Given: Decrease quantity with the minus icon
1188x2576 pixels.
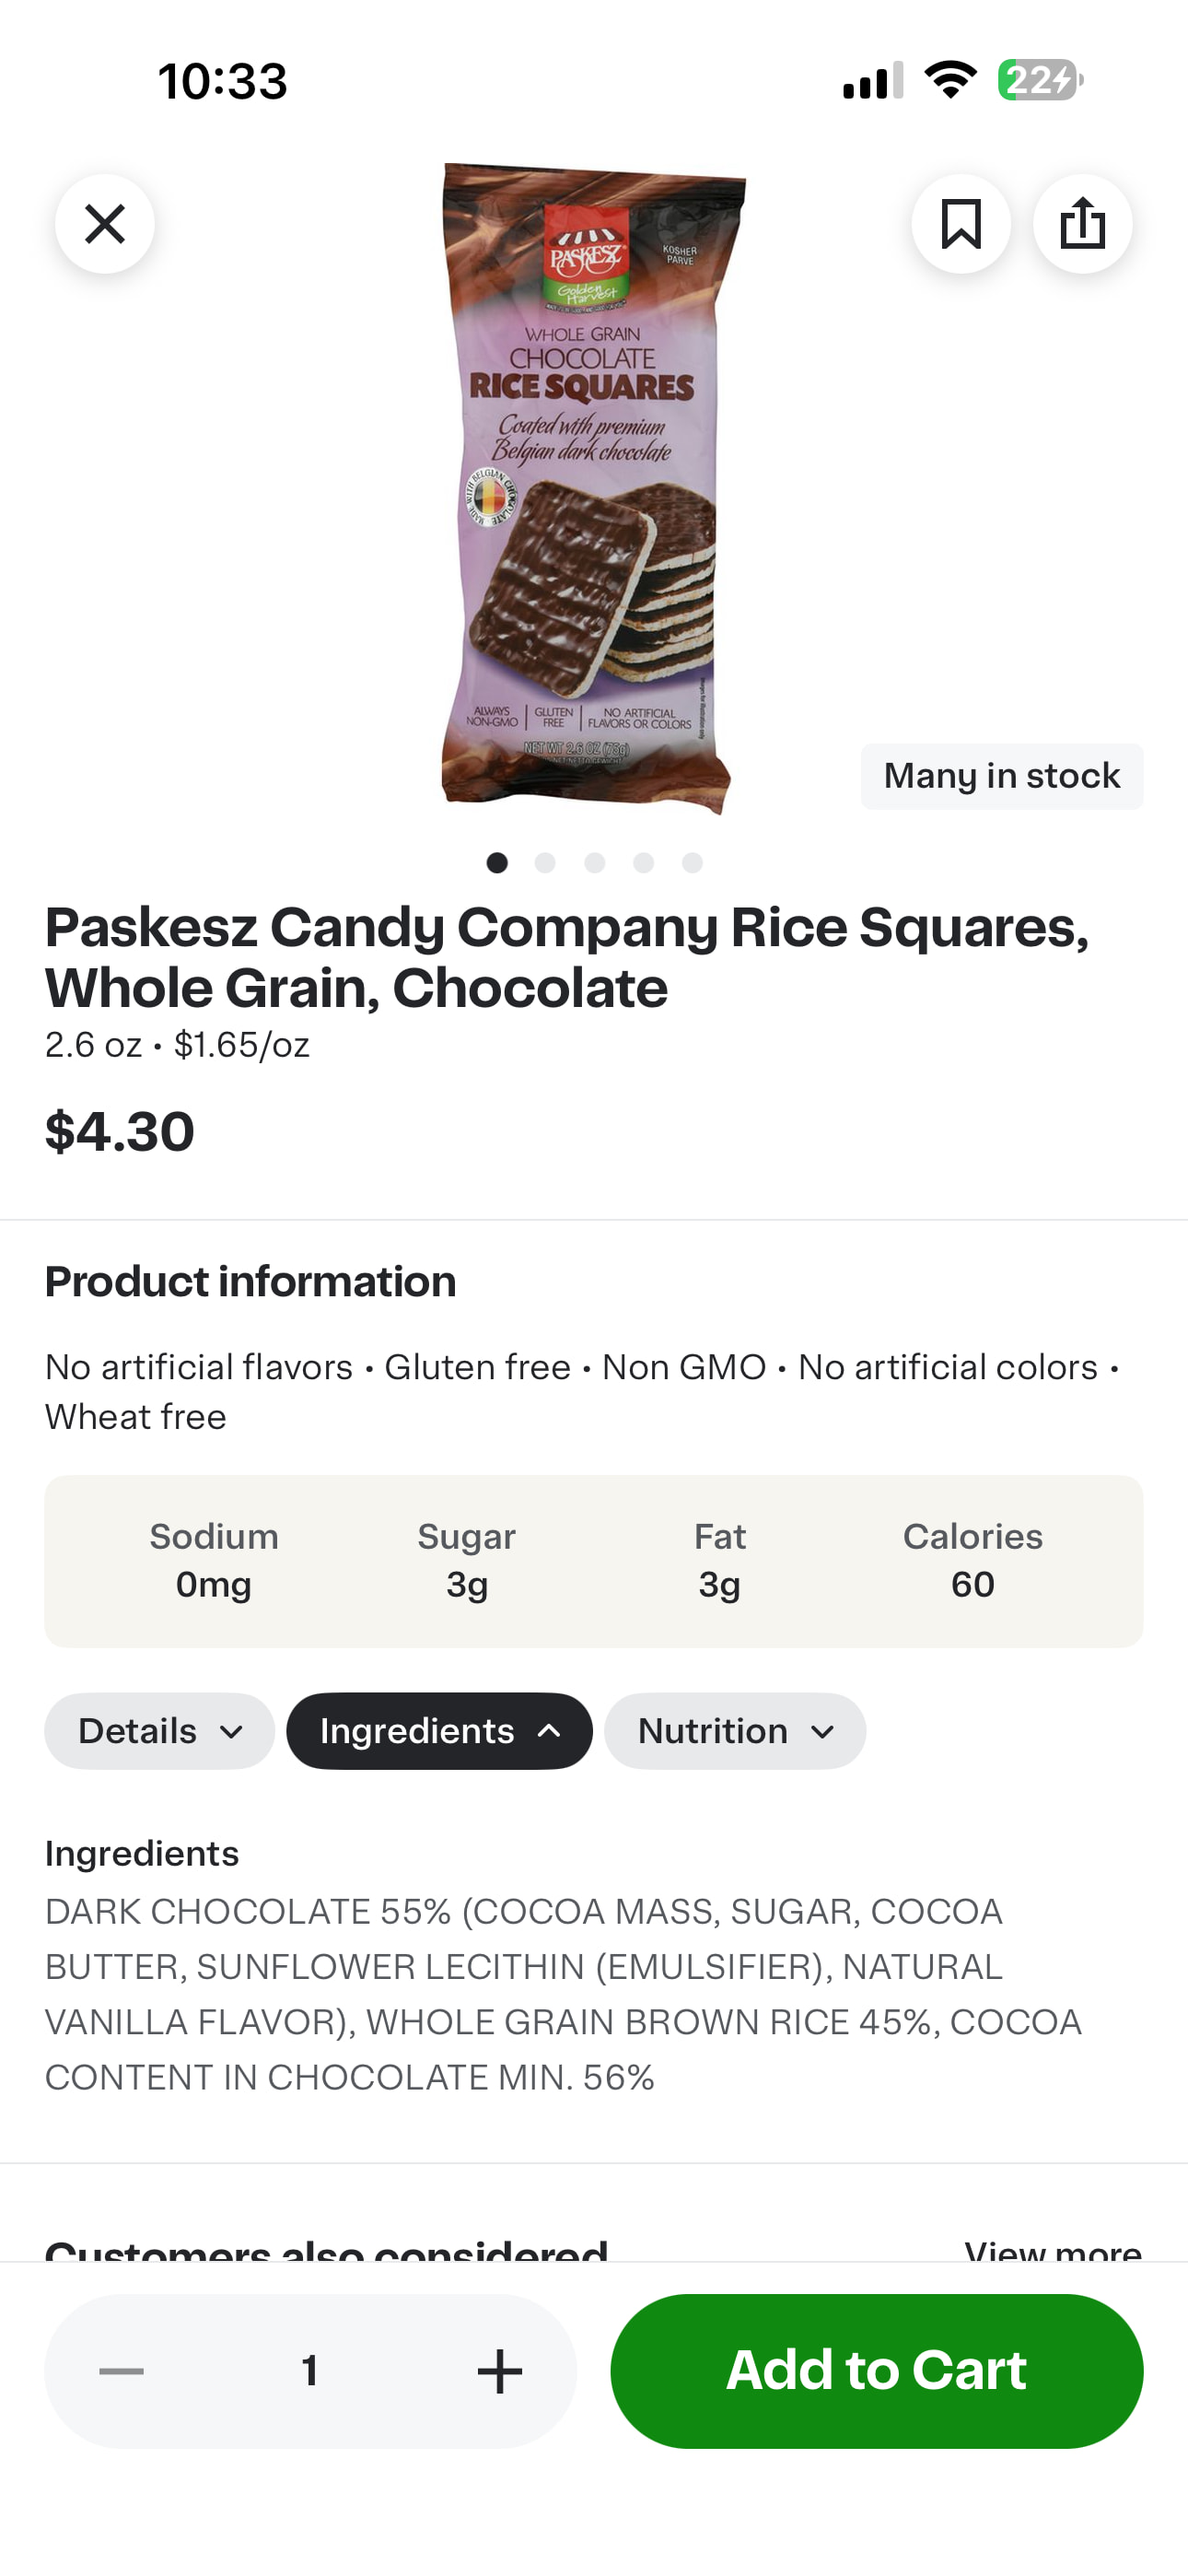Looking at the screenshot, I should click(122, 2371).
